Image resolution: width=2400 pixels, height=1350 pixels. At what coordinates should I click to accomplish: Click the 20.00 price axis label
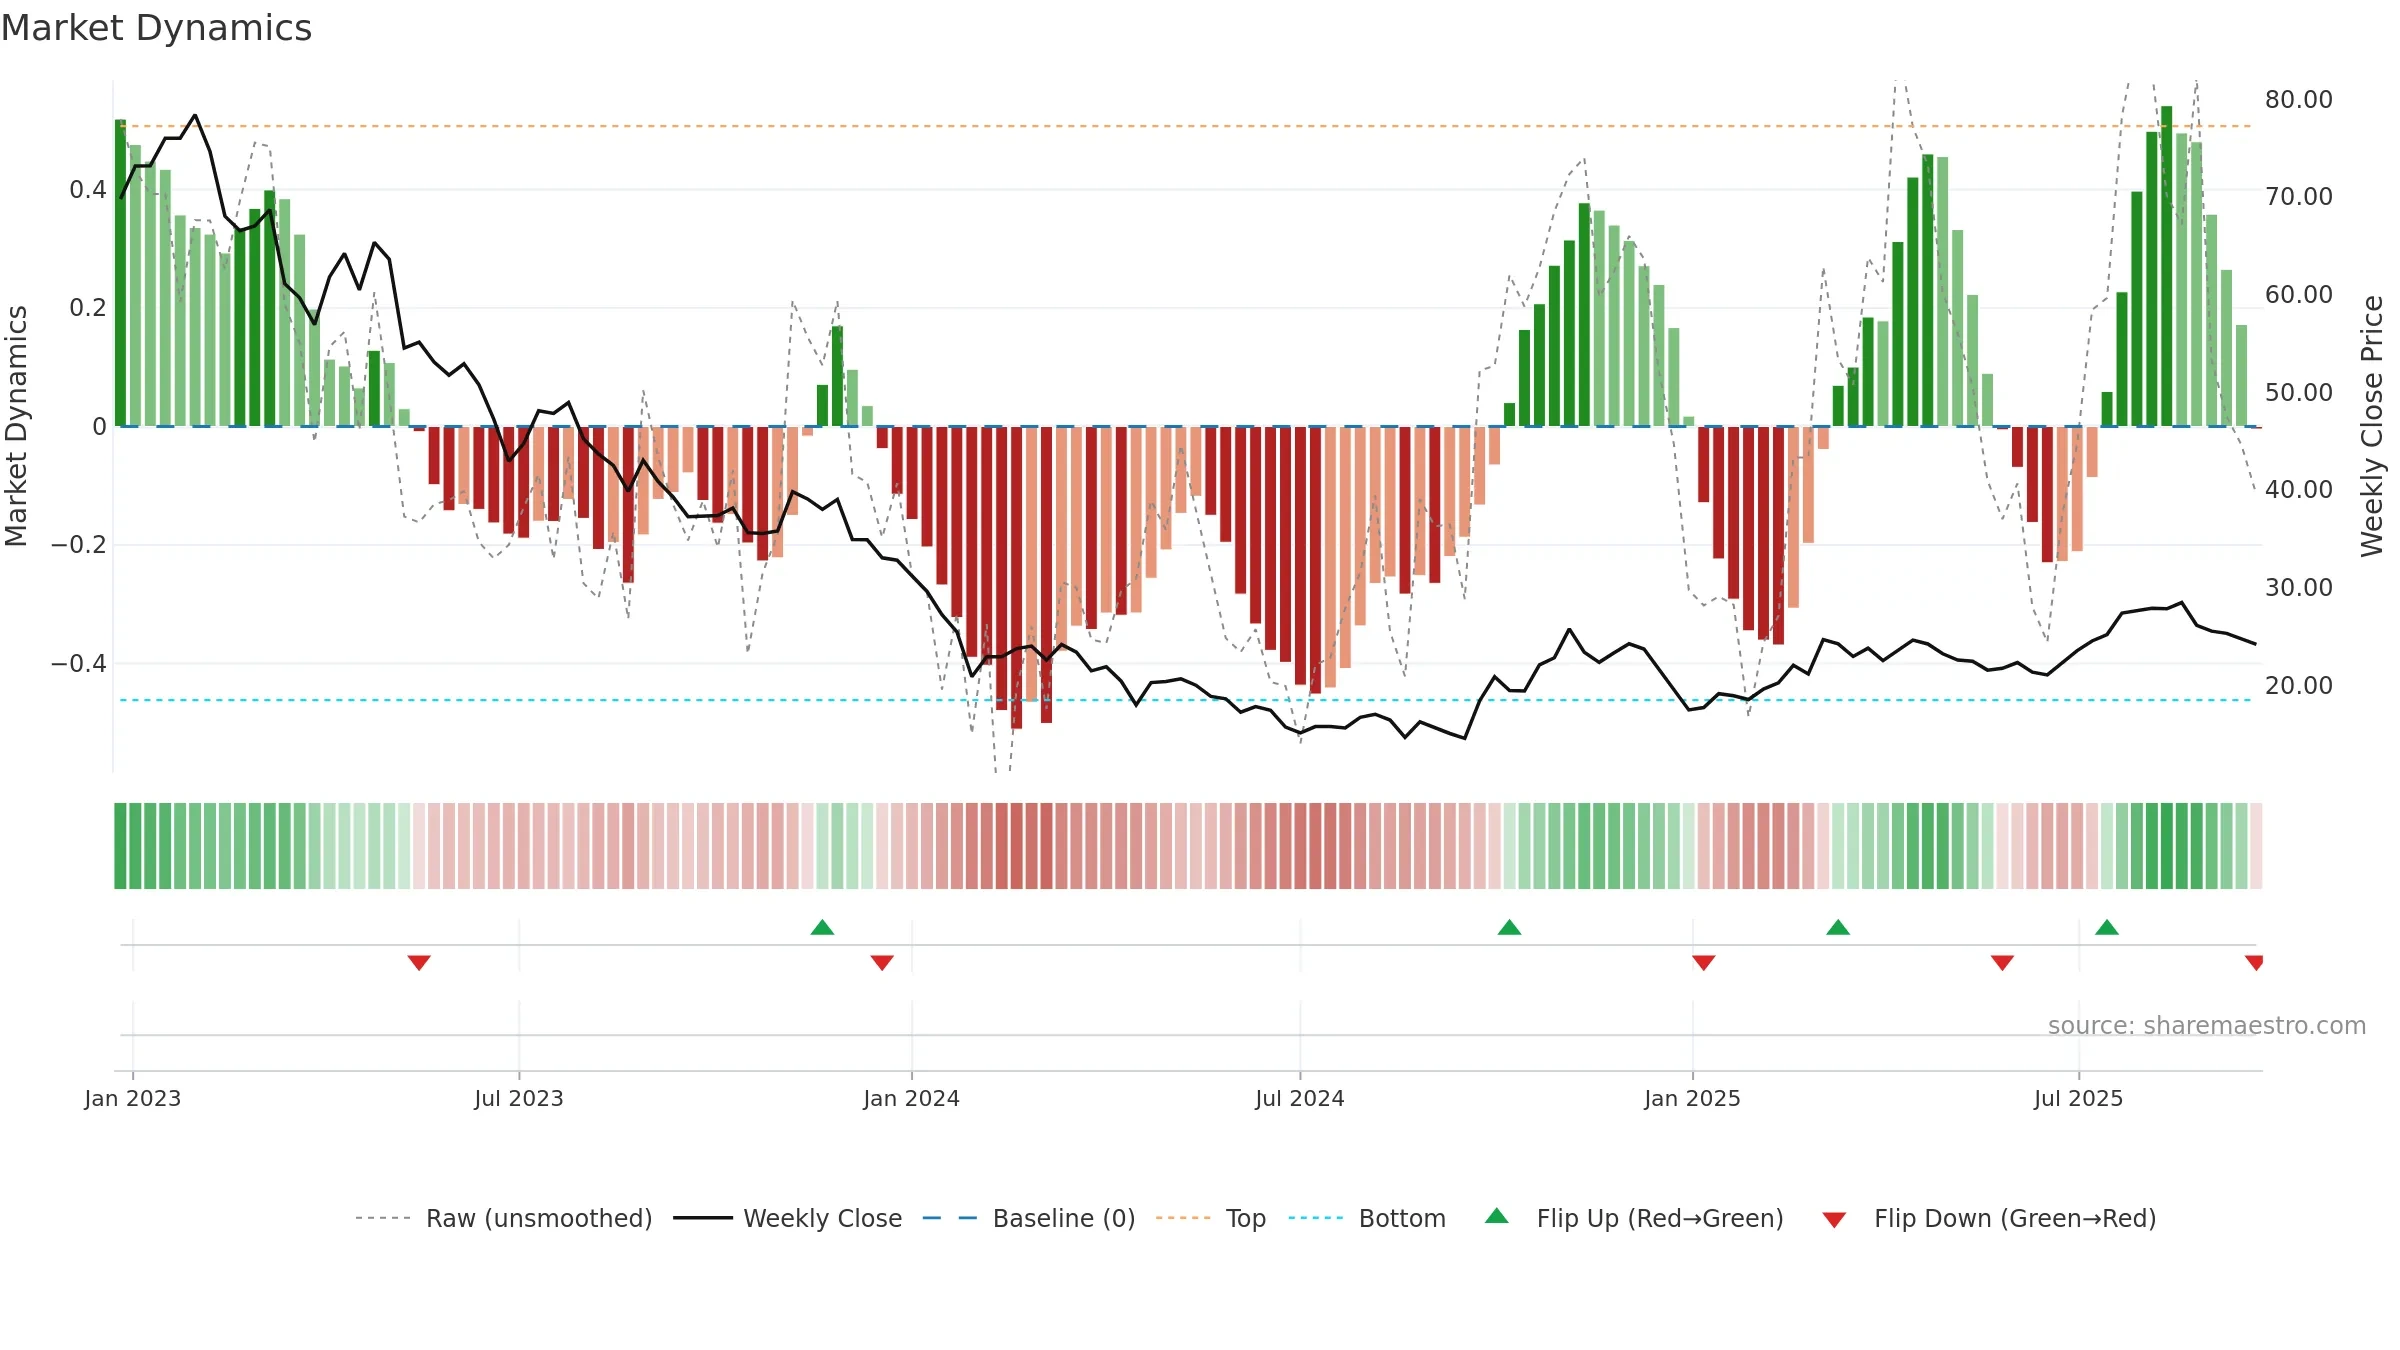click(x=2299, y=685)
